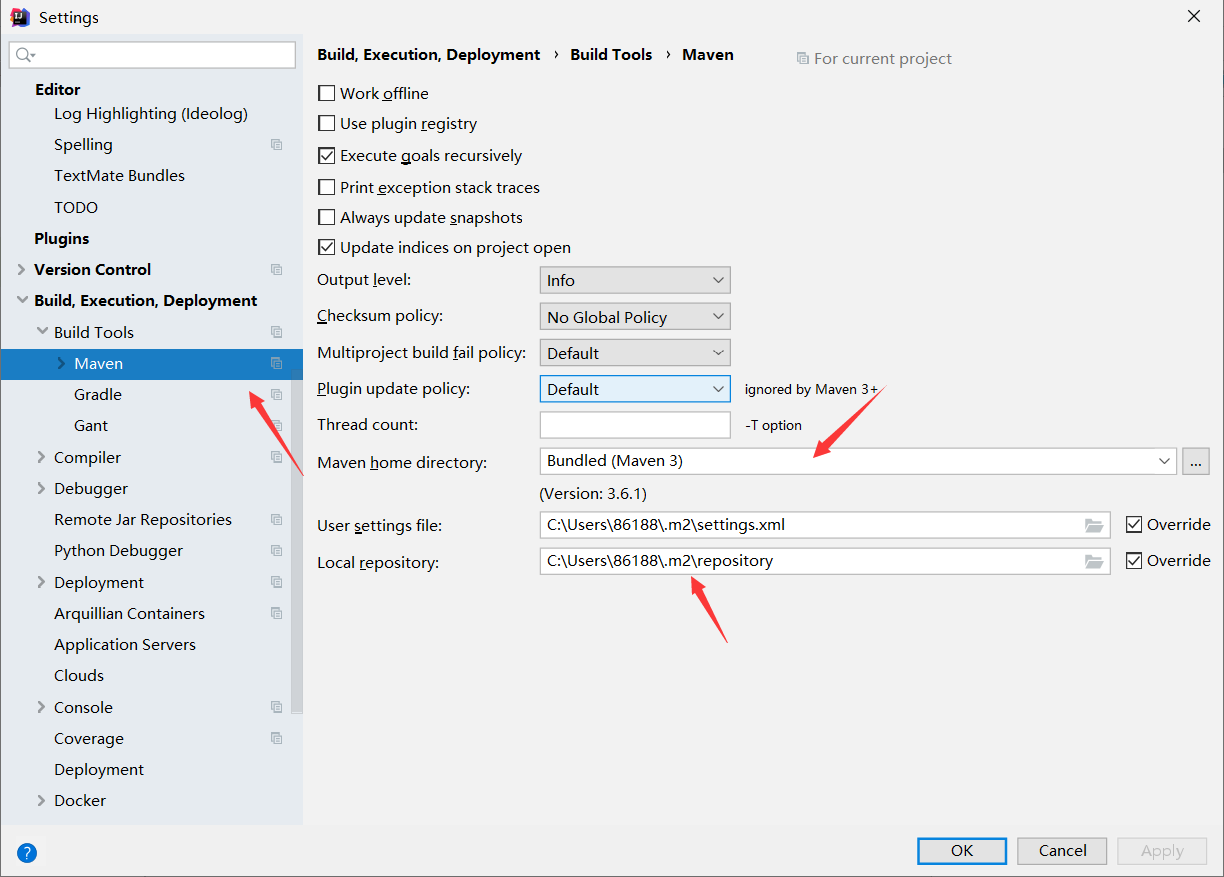
Task: Open Clouds settings page
Action: (79, 676)
